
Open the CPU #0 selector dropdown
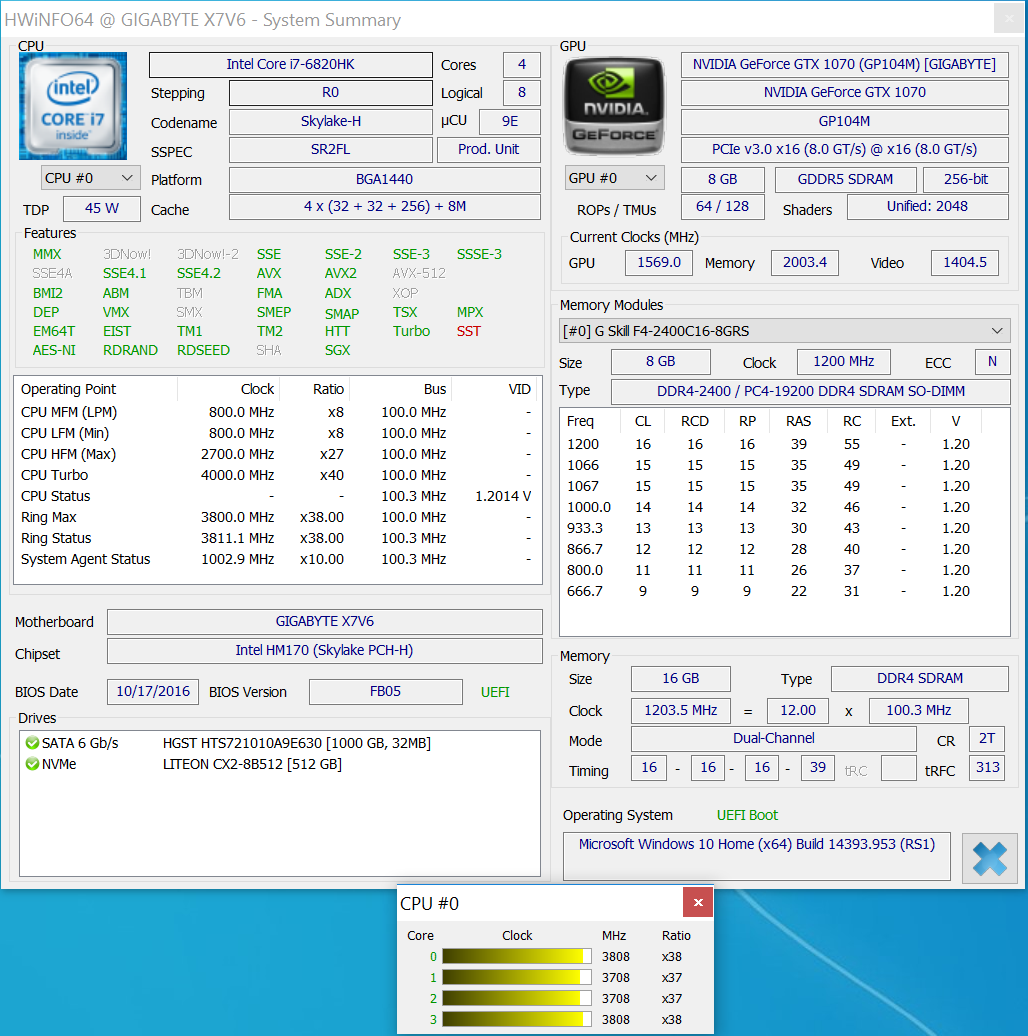click(x=90, y=178)
